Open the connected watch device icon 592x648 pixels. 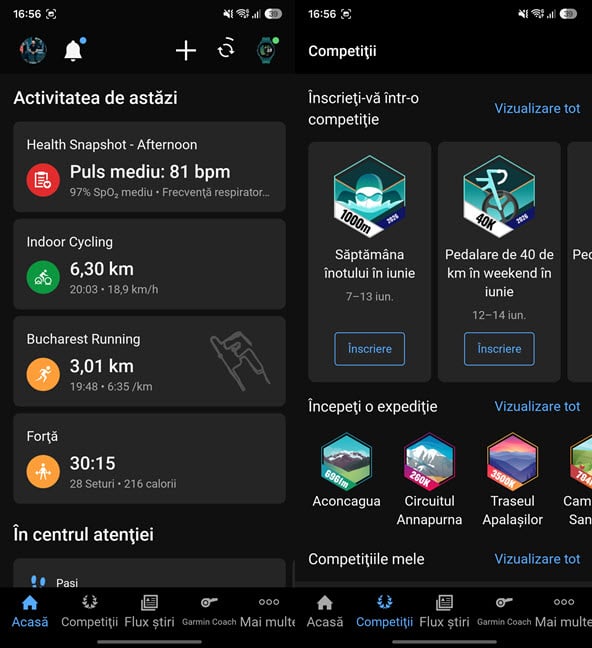[267, 50]
